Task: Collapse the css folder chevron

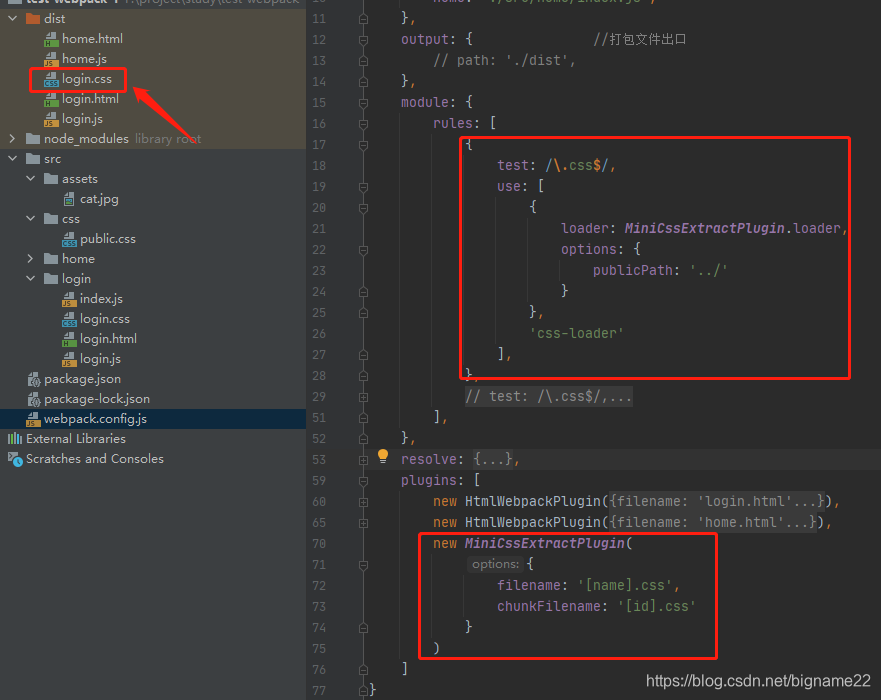Action: (30, 219)
